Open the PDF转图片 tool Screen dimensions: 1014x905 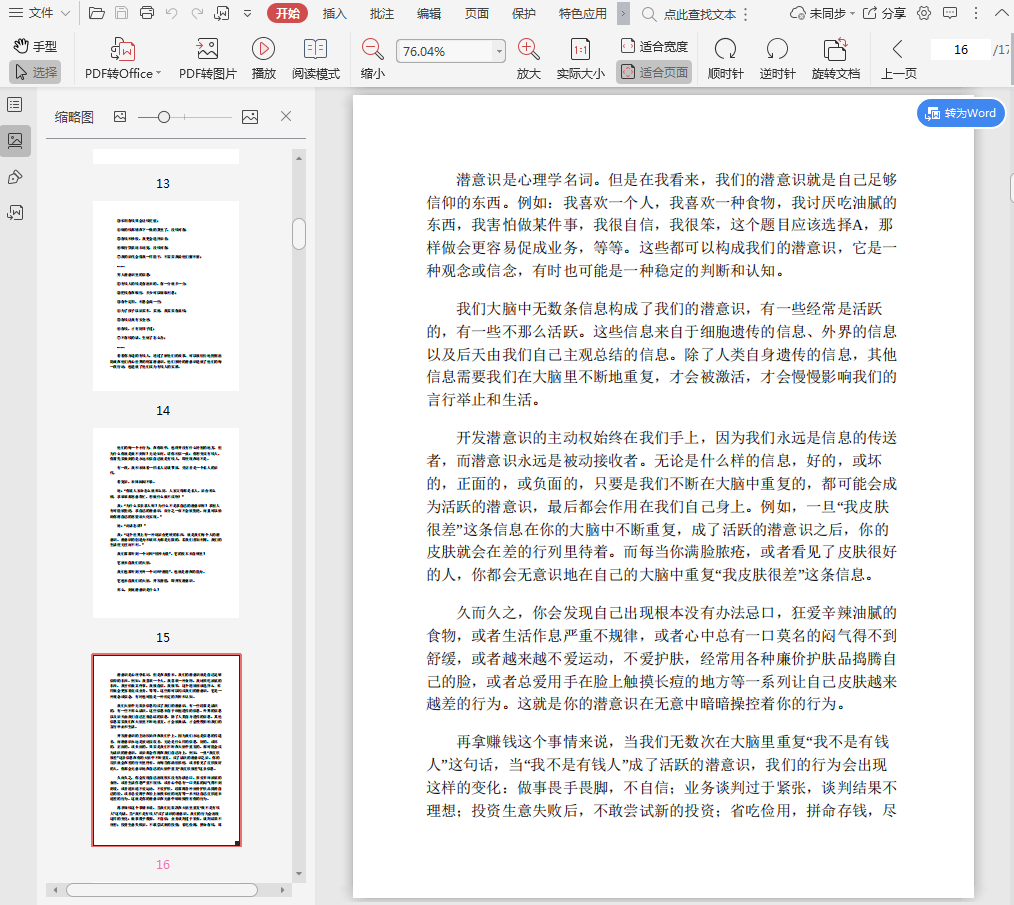[207, 49]
